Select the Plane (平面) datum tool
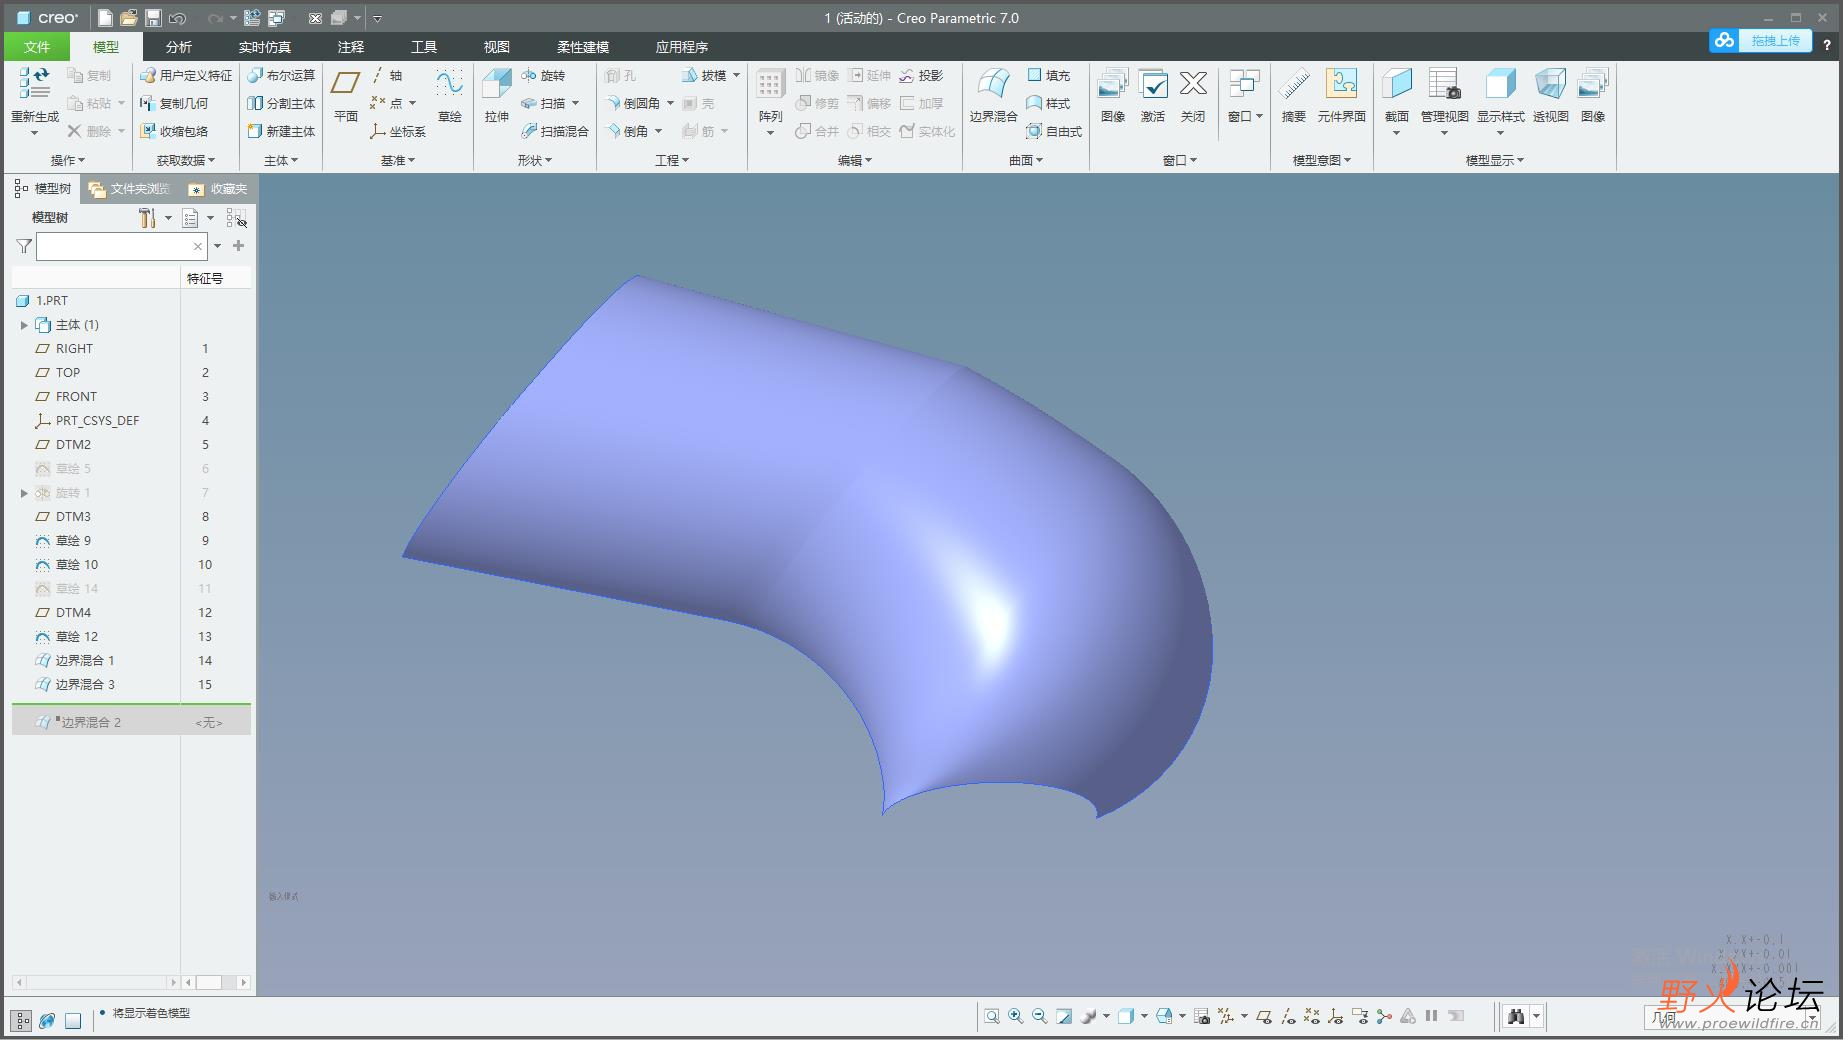1843x1040 pixels. coord(346,96)
